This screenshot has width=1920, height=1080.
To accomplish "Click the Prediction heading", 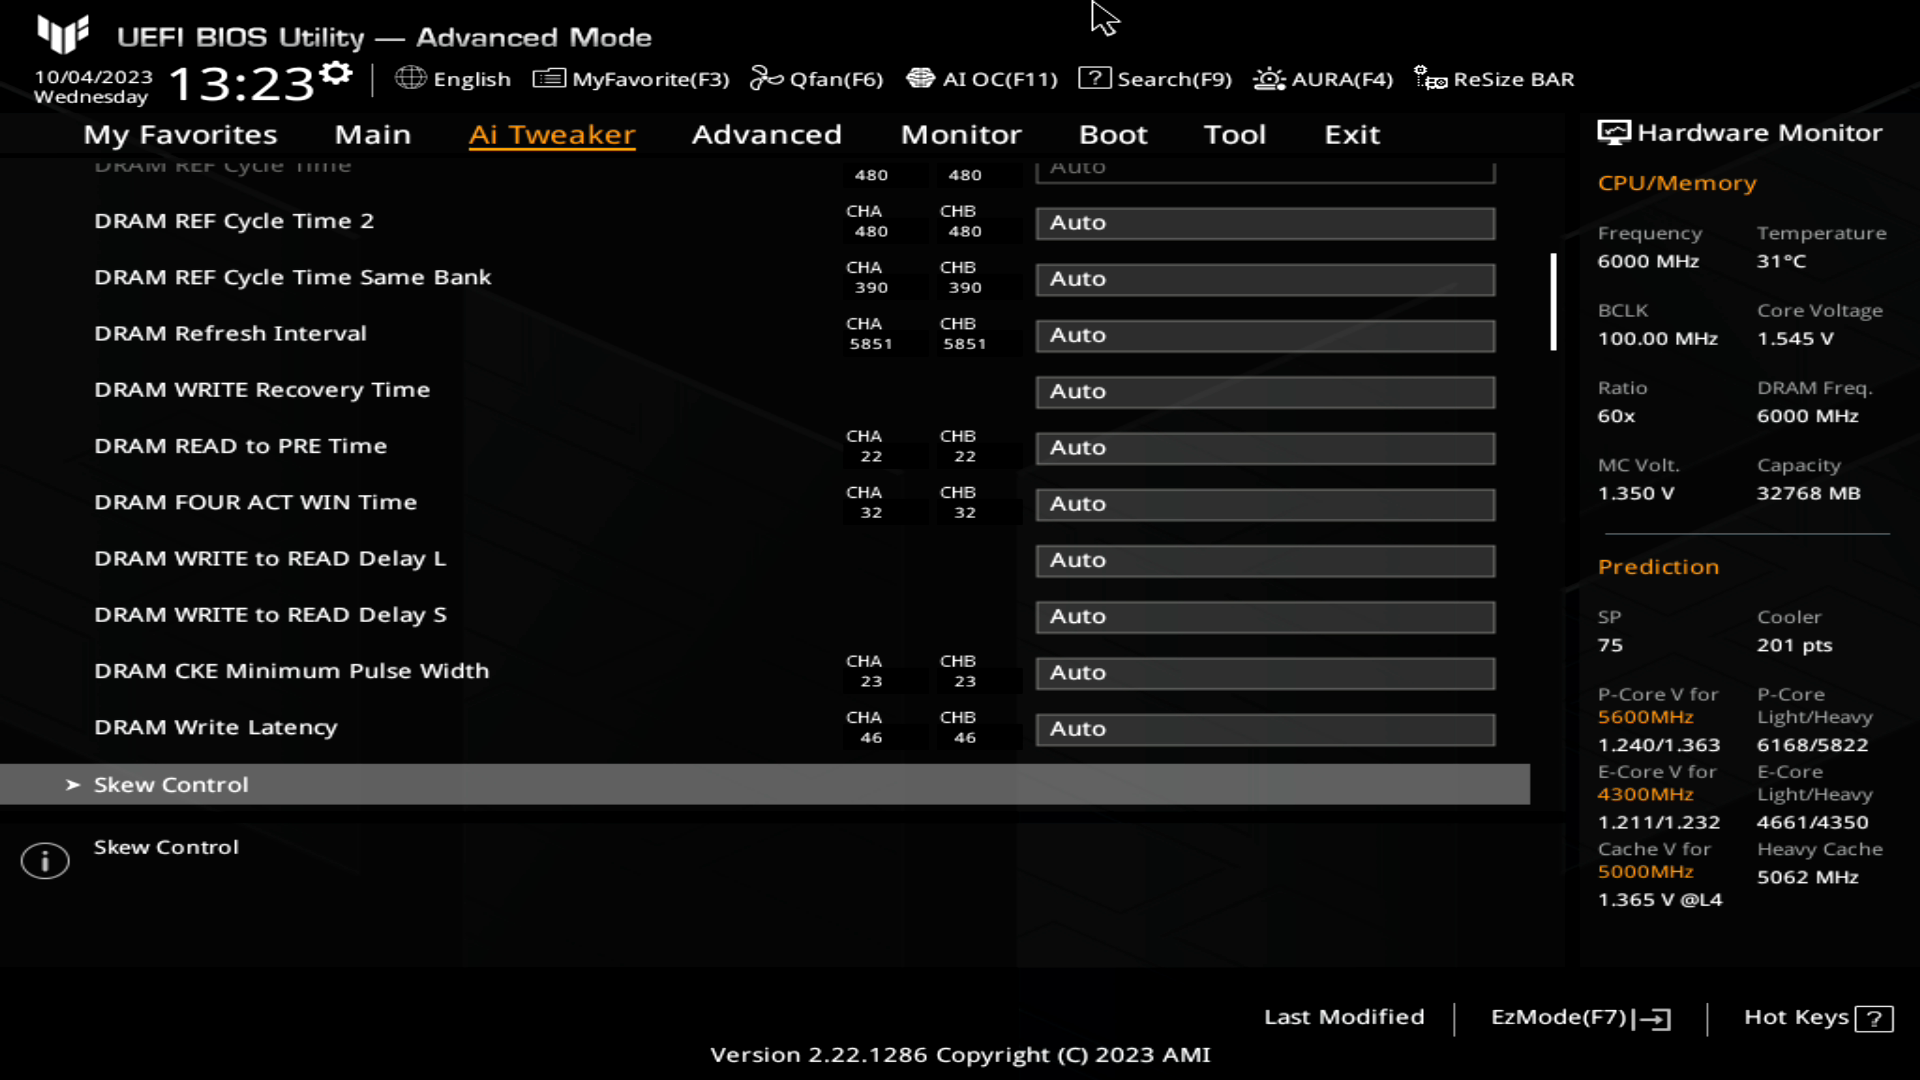I will point(1658,567).
